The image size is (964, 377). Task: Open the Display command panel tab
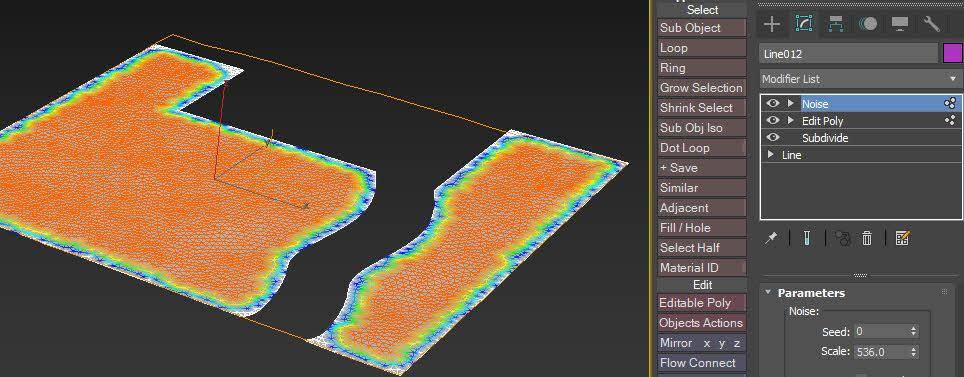pos(899,24)
